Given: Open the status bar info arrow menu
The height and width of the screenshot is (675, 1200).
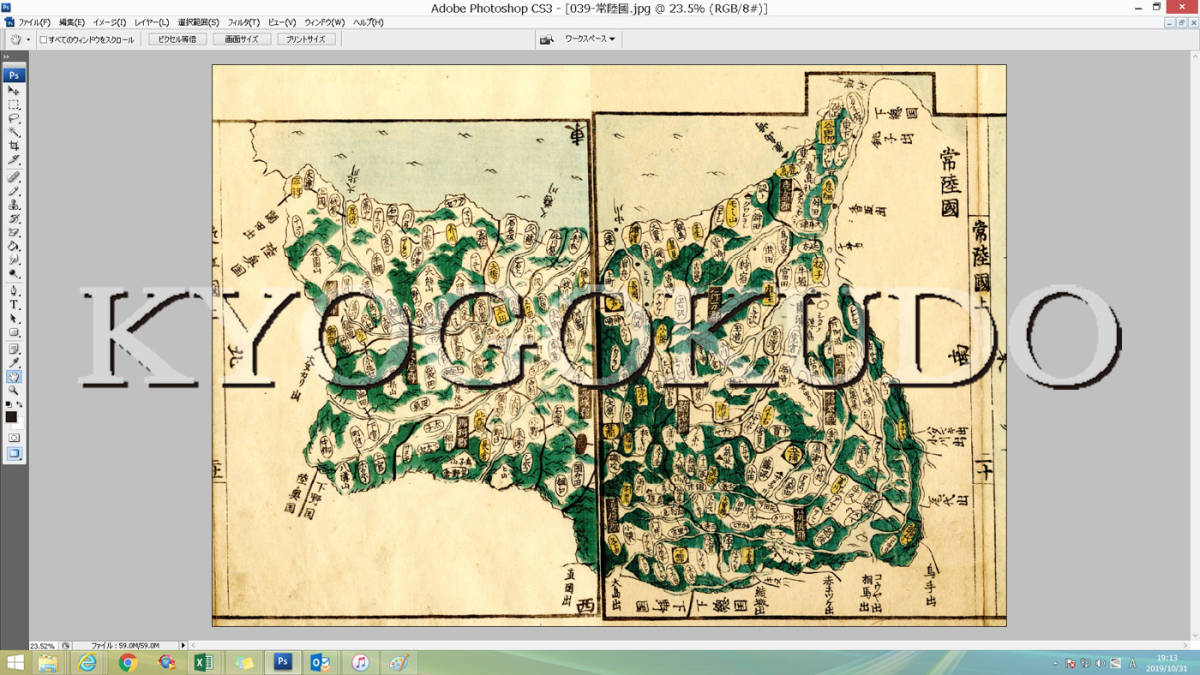Looking at the screenshot, I should (x=181, y=646).
